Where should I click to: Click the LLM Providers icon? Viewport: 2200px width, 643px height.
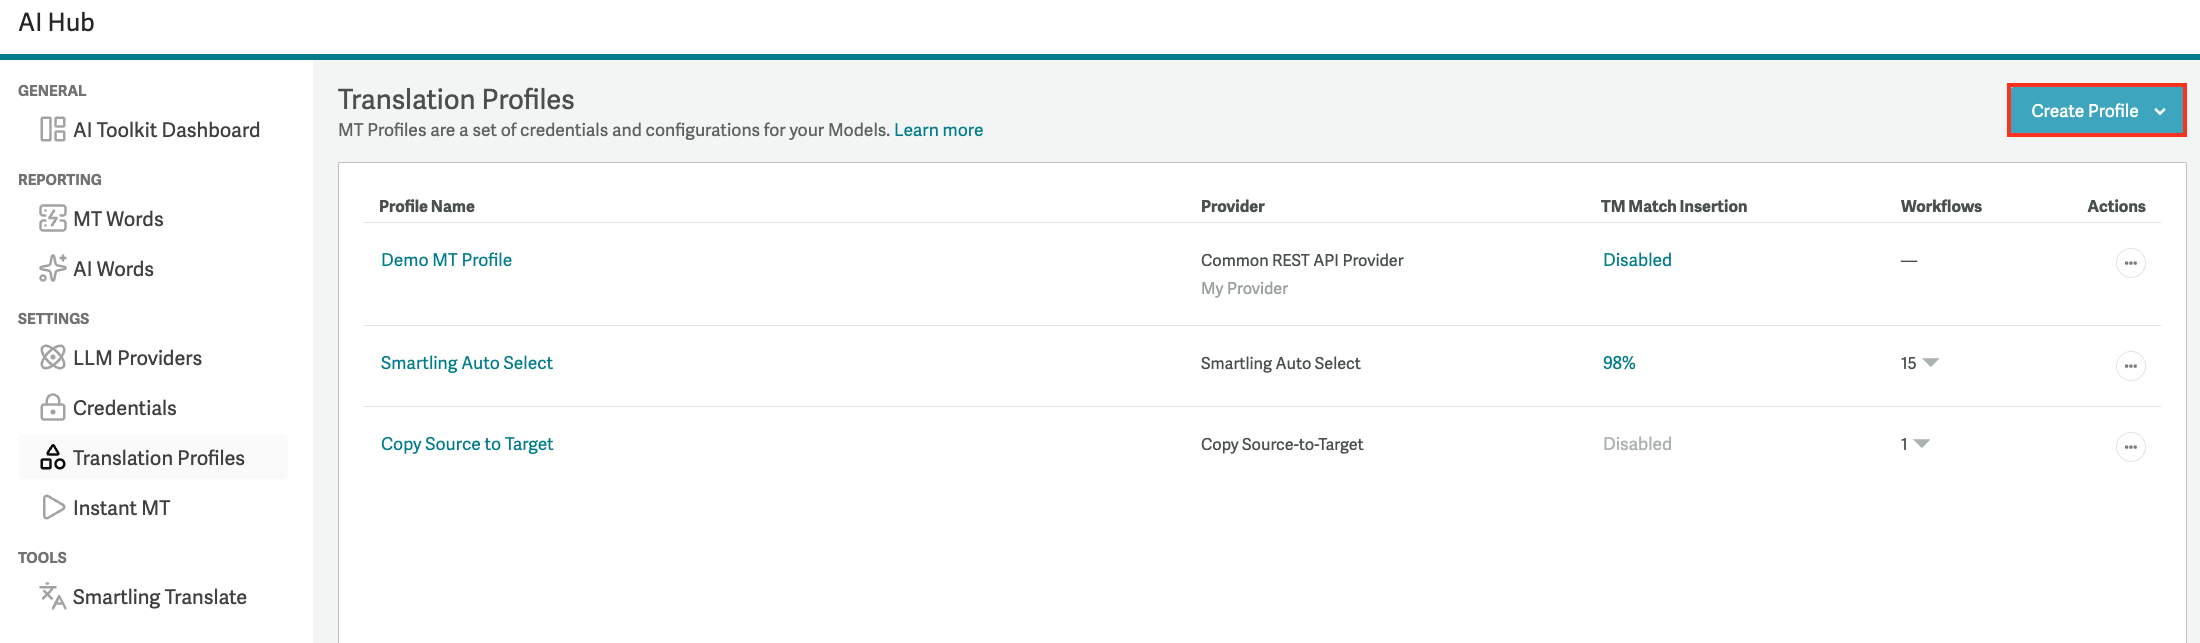52,357
